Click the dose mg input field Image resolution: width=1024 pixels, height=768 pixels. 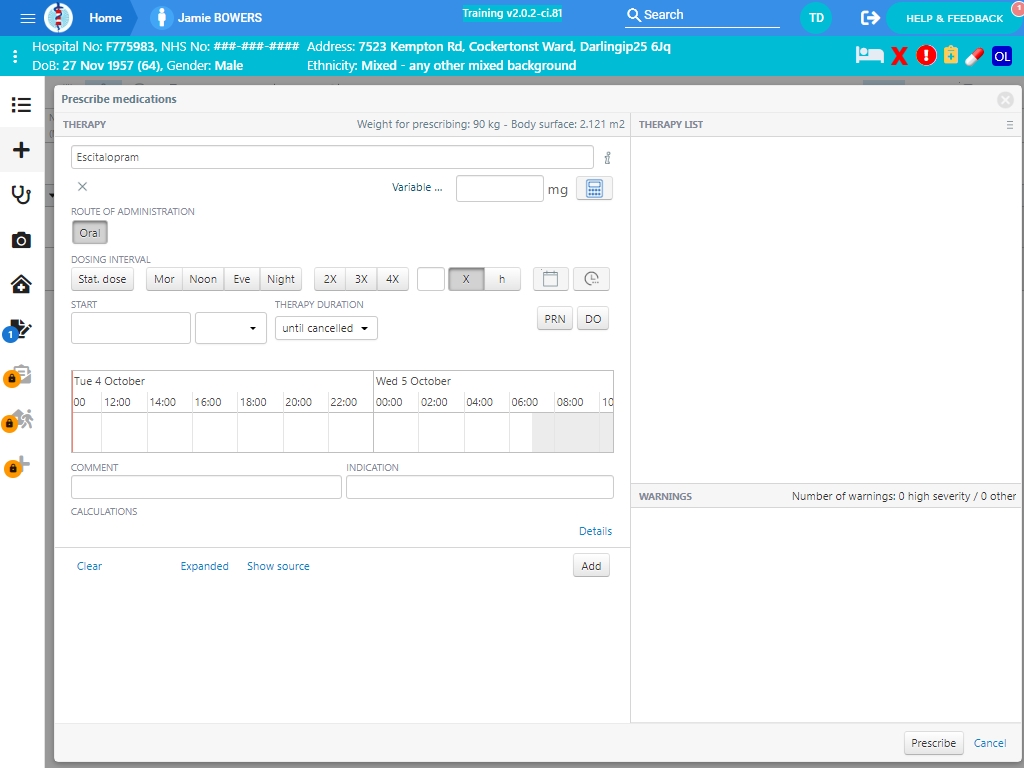pyautogui.click(x=500, y=188)
